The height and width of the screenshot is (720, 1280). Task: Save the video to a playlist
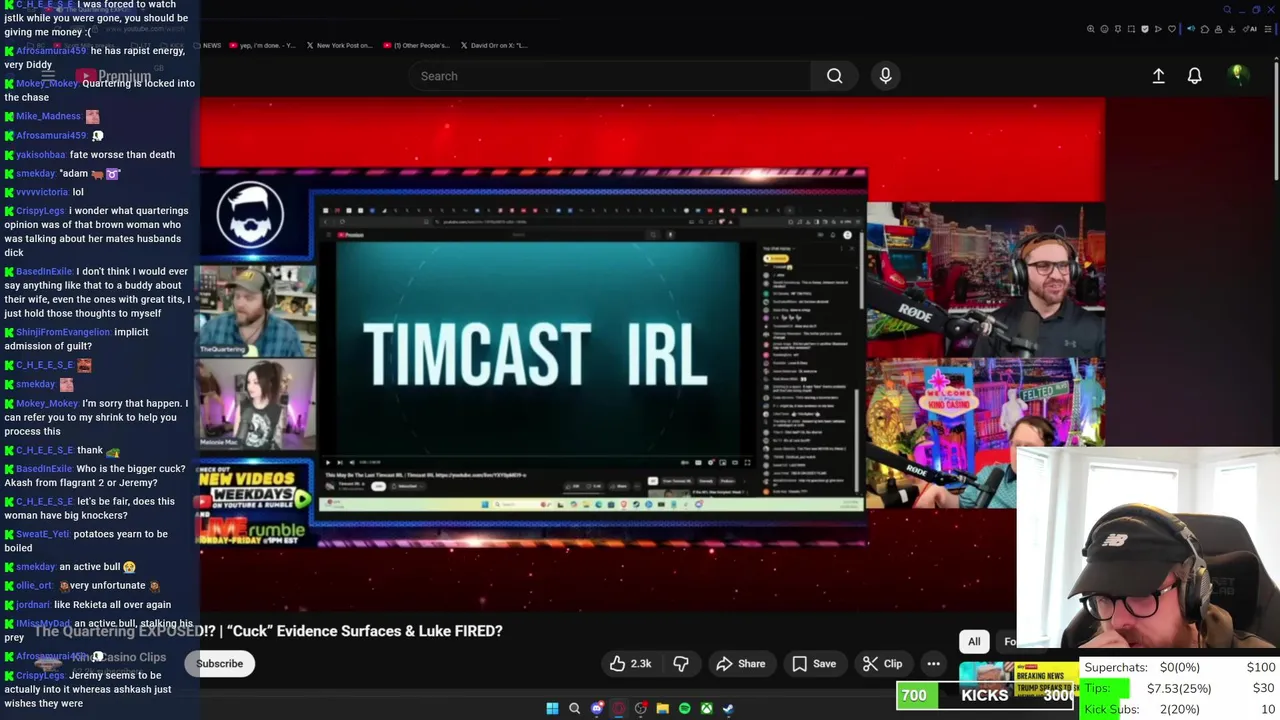814,664
